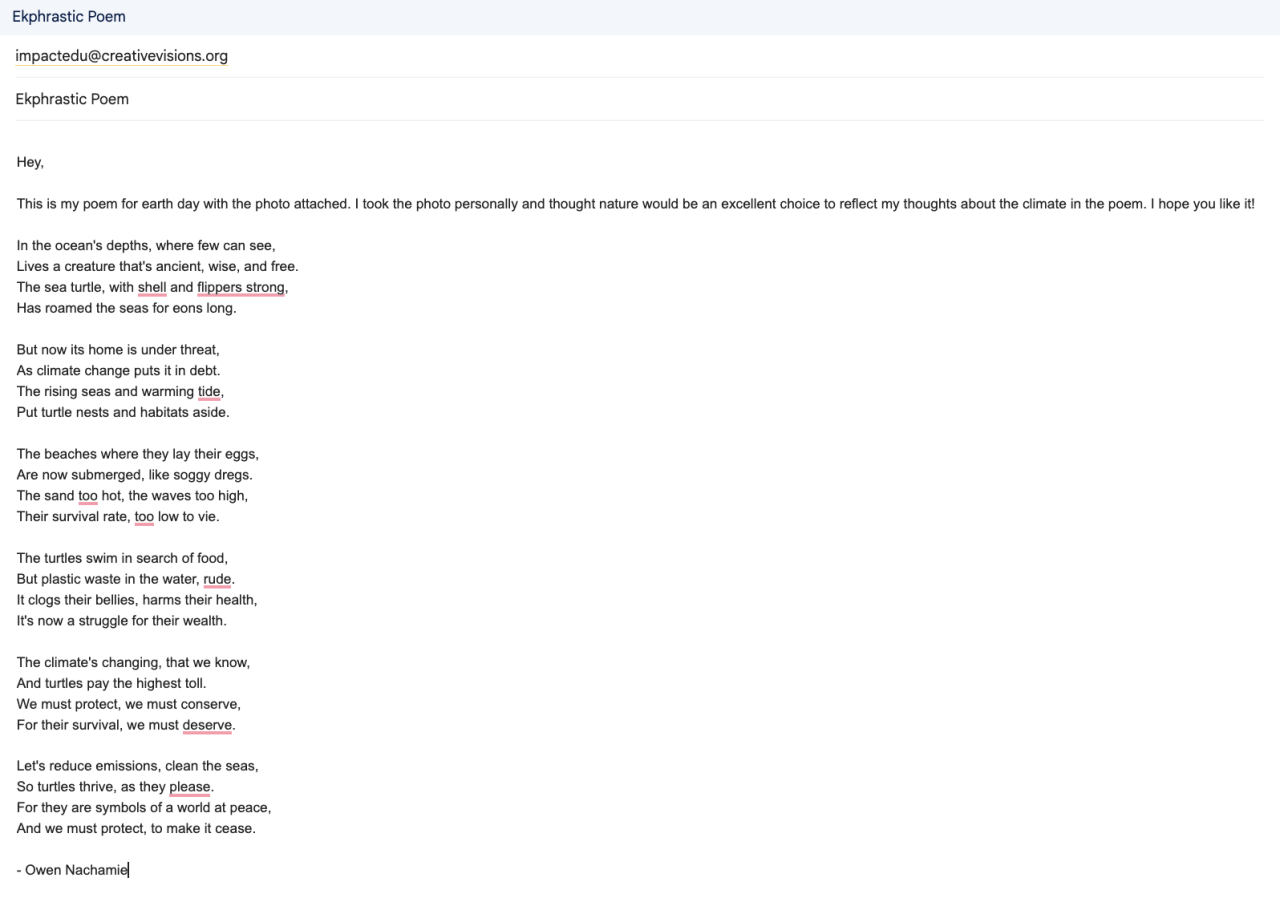
Task: Click the line 'It's now a struggle for their wealth.'
Action: pyautogui.click(x=122, y=620)
